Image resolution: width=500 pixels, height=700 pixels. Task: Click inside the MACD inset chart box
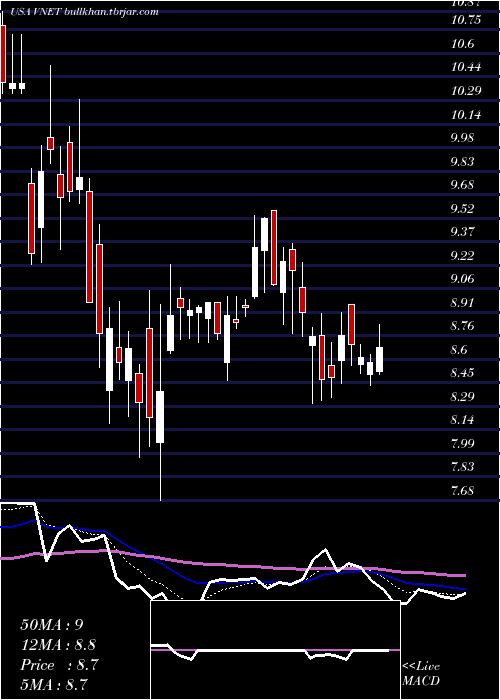(x=275, y=650)
